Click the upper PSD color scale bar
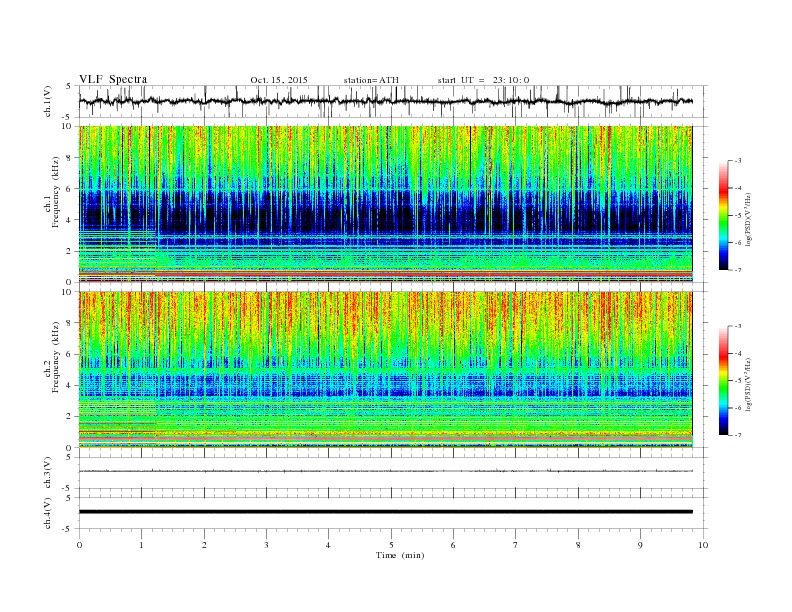Viewport: 792px width, 612px height. pos(723,215)
